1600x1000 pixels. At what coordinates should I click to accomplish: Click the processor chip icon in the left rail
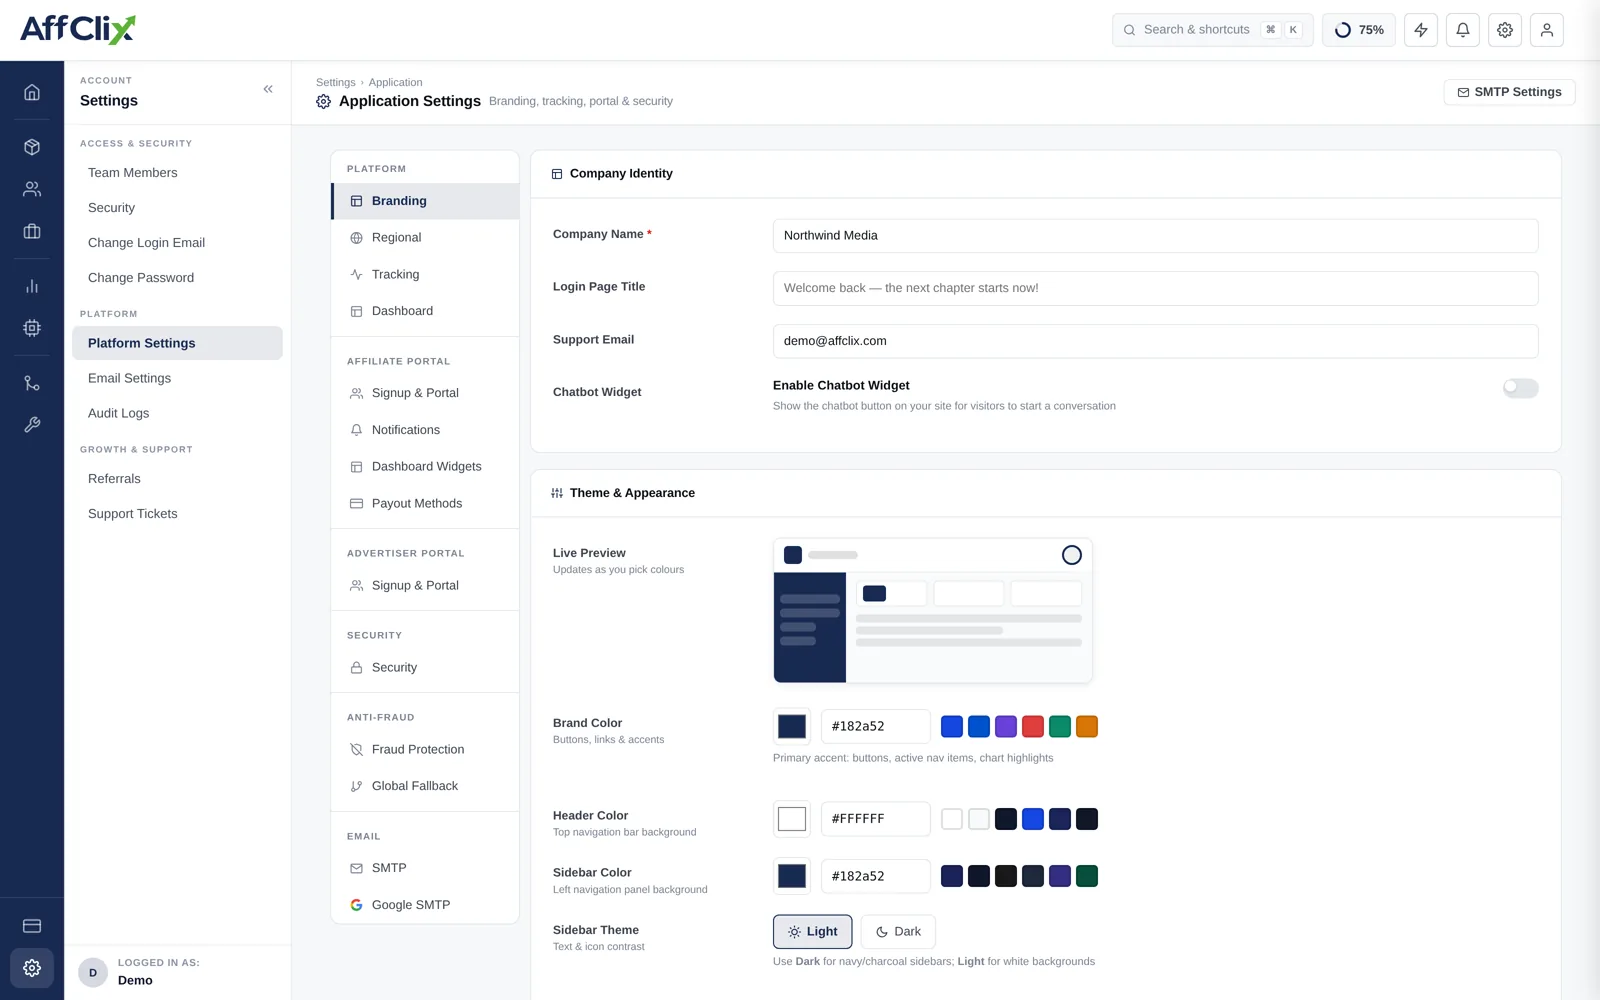[x=32, y=328]
